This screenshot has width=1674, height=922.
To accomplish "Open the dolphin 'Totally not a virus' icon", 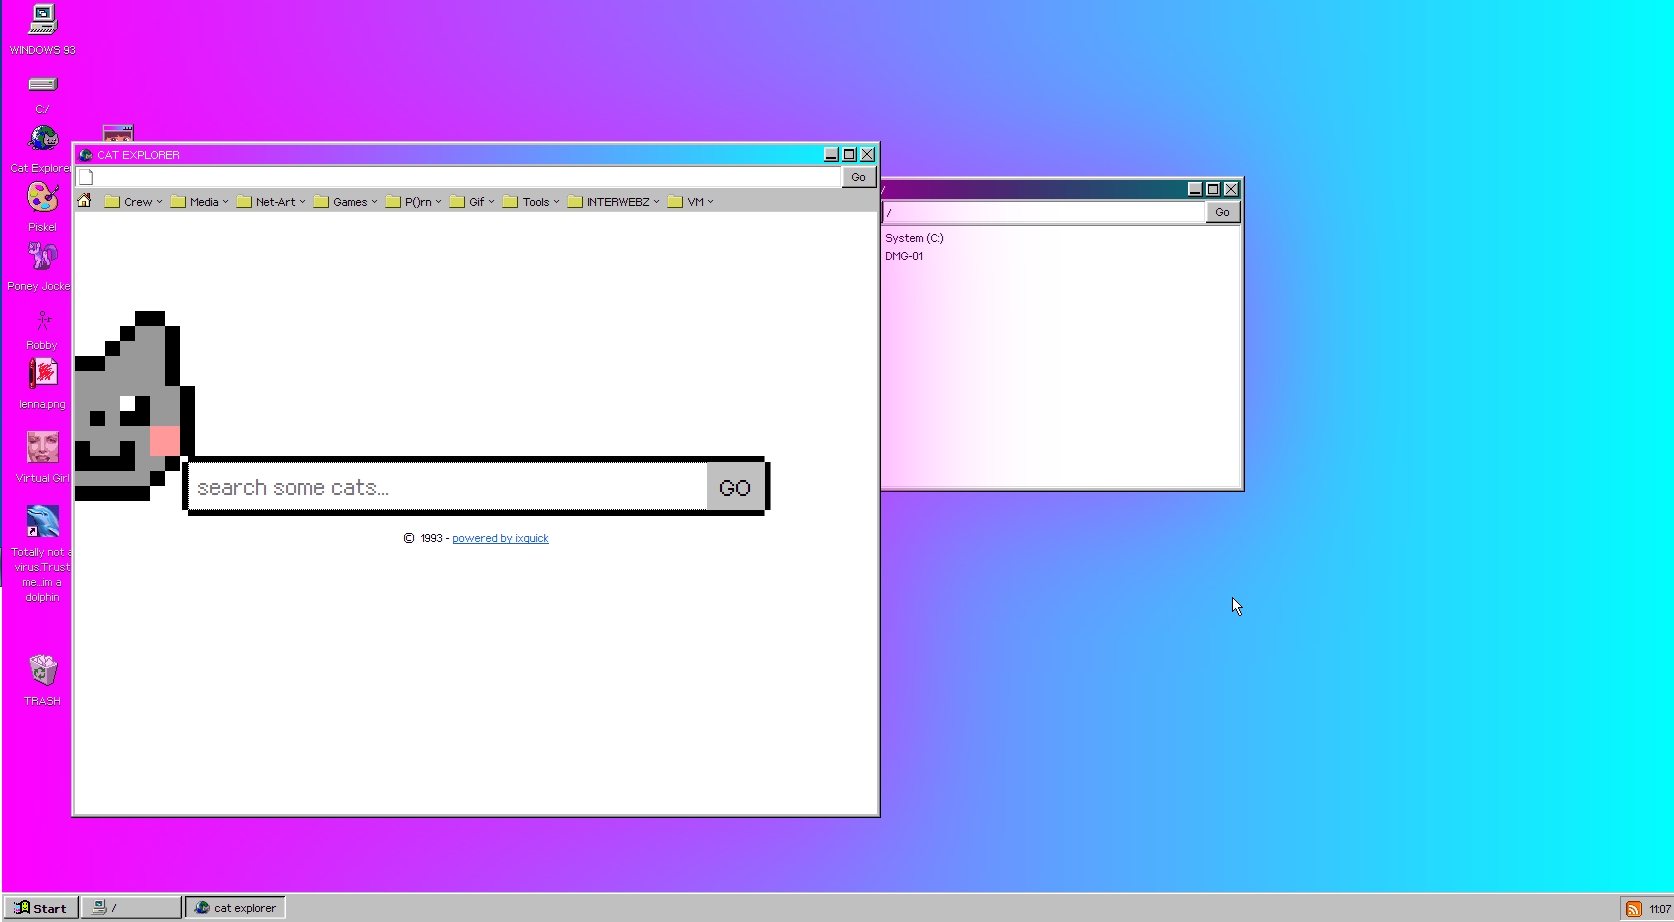I will pyautogui.click(x=41, y=521).
